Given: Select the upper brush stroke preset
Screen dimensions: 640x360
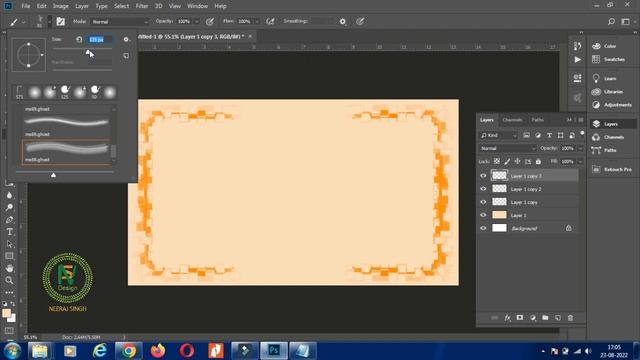Looking at the screenshot, I should [x=66, y=125].
